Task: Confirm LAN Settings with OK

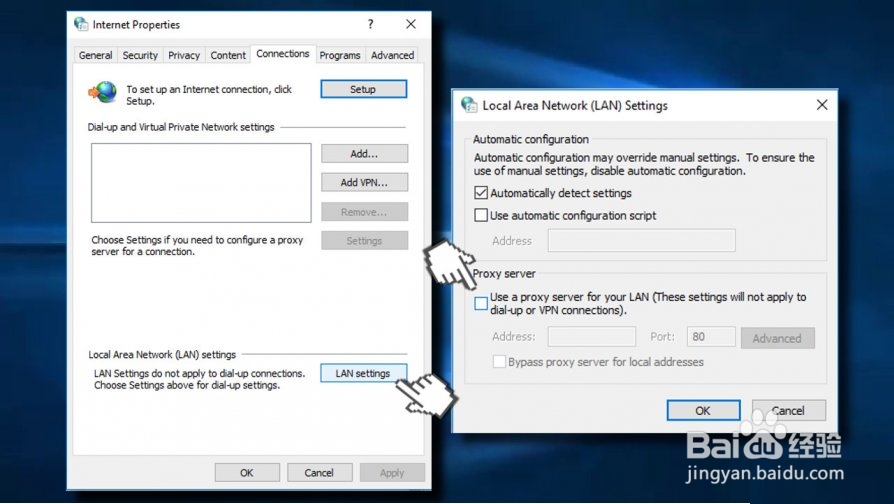Action: pyautogui.click(x=704, y=410)
